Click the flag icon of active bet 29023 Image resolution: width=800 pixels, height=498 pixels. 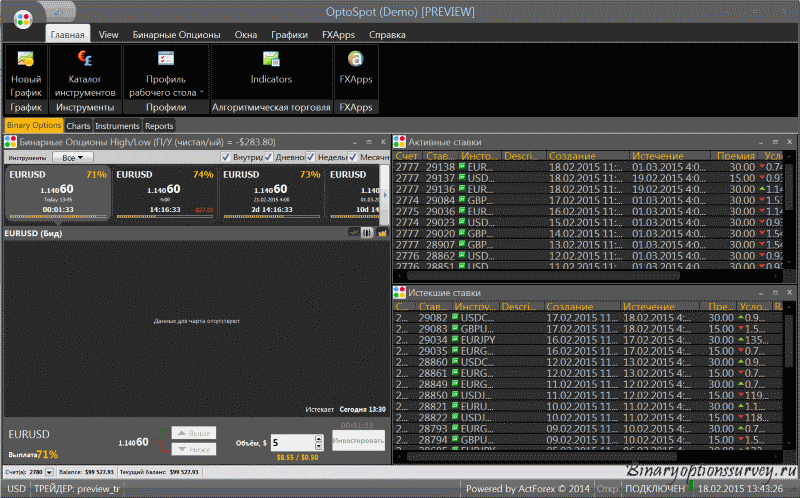462,222
